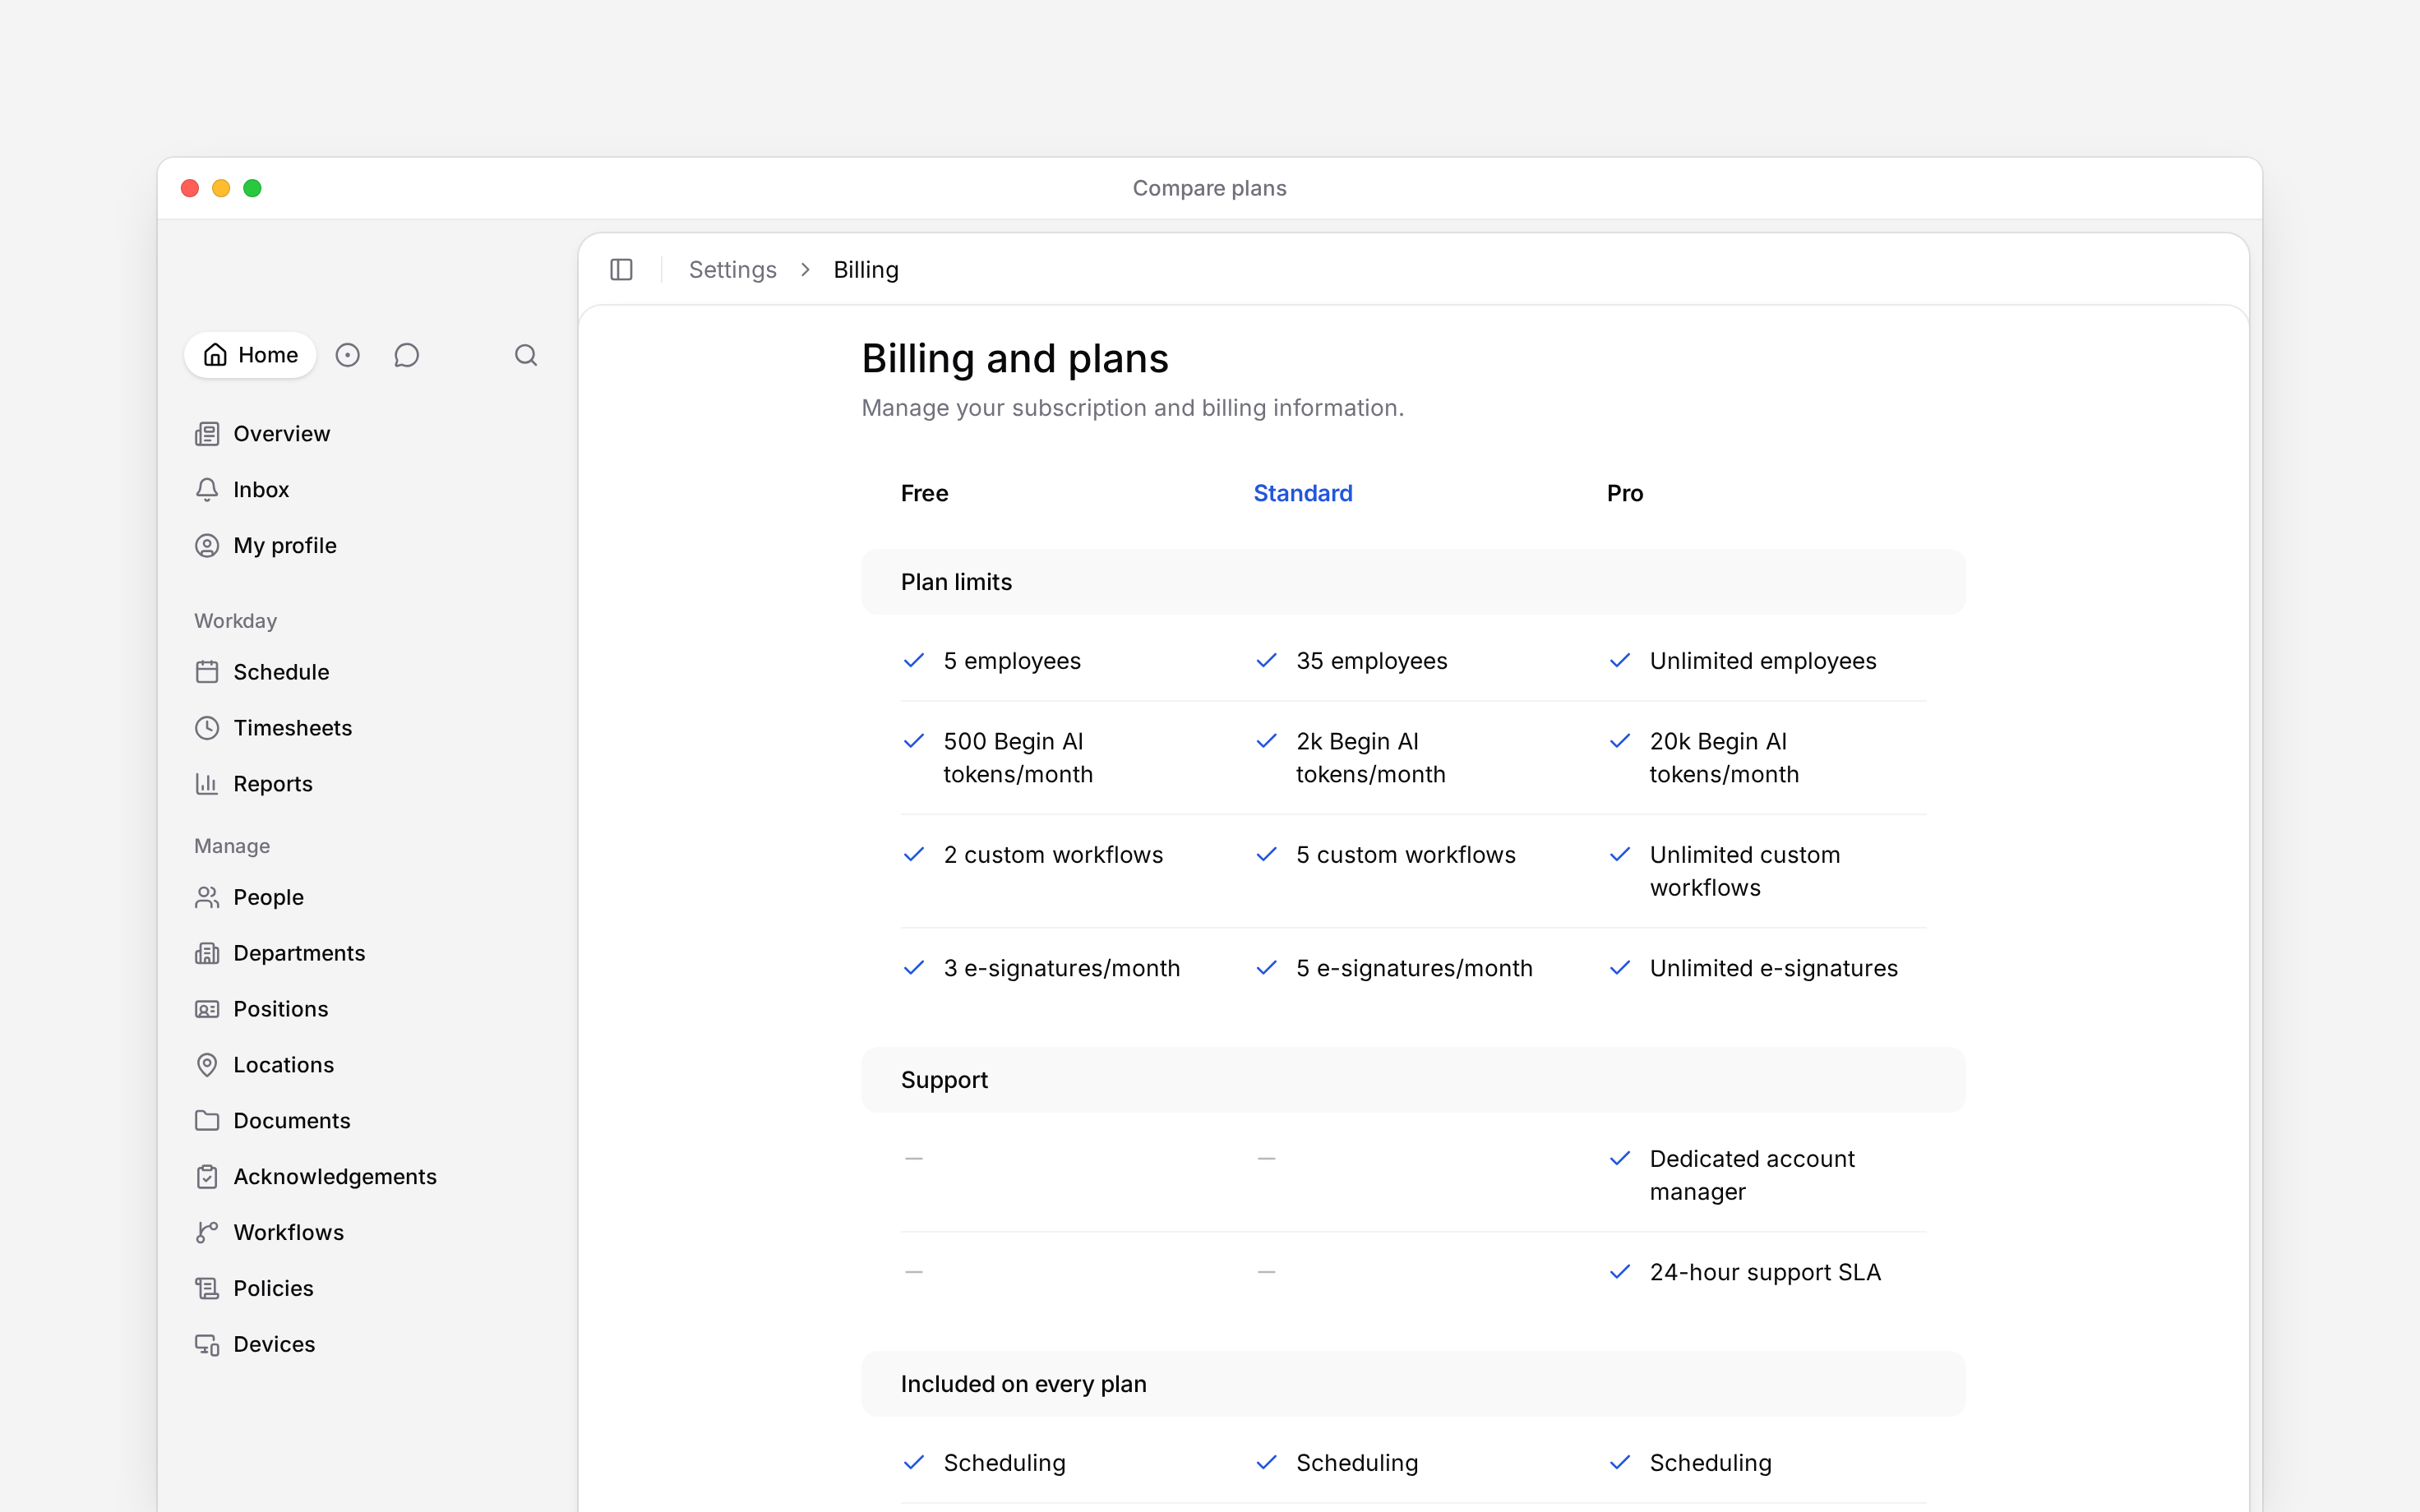Open the search magnifier icon
This screenshot has width=2420, height=1512.
point(526,355)
